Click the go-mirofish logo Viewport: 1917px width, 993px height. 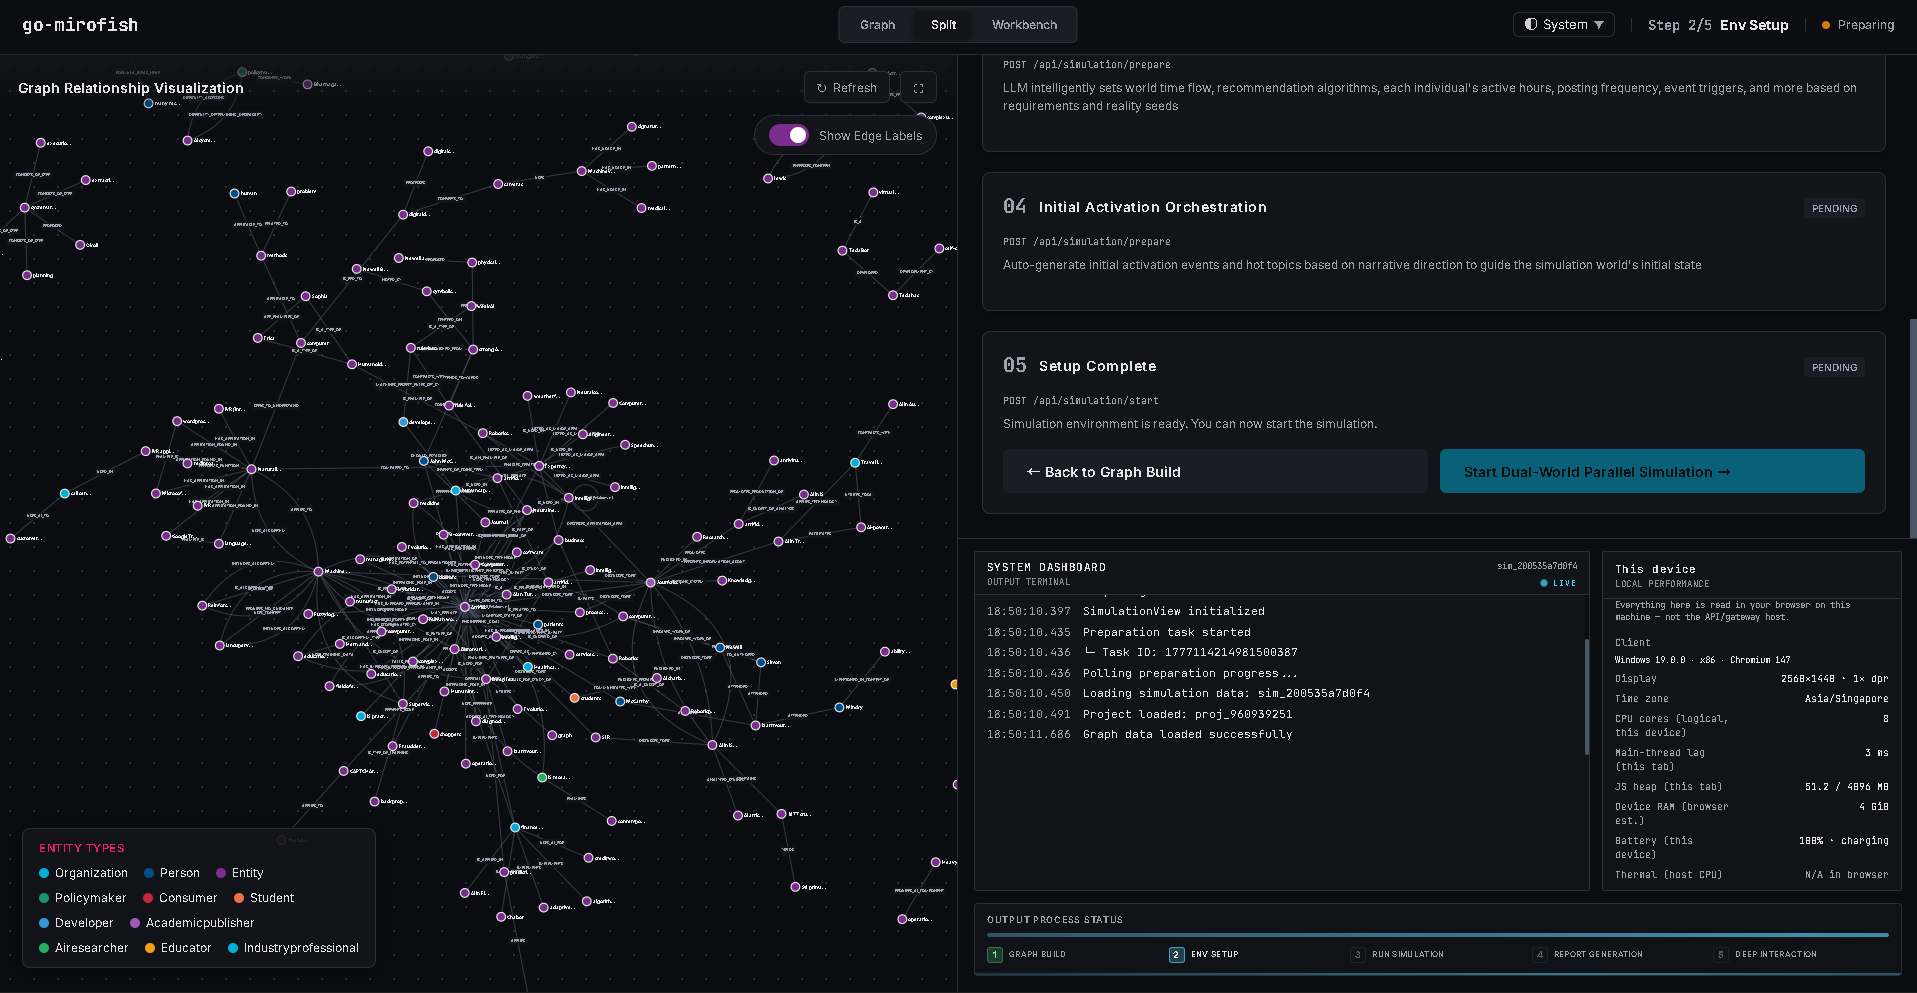[x=80, y=25]
